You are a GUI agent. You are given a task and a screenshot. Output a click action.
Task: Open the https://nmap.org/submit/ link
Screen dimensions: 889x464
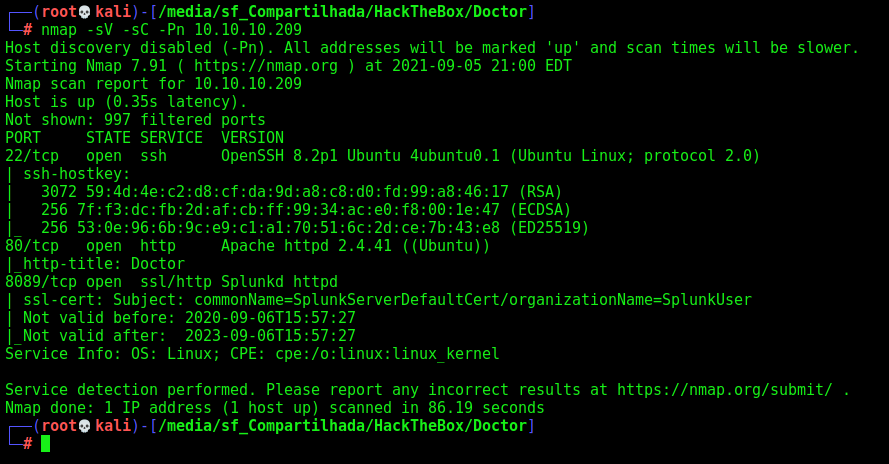(725, 390)
